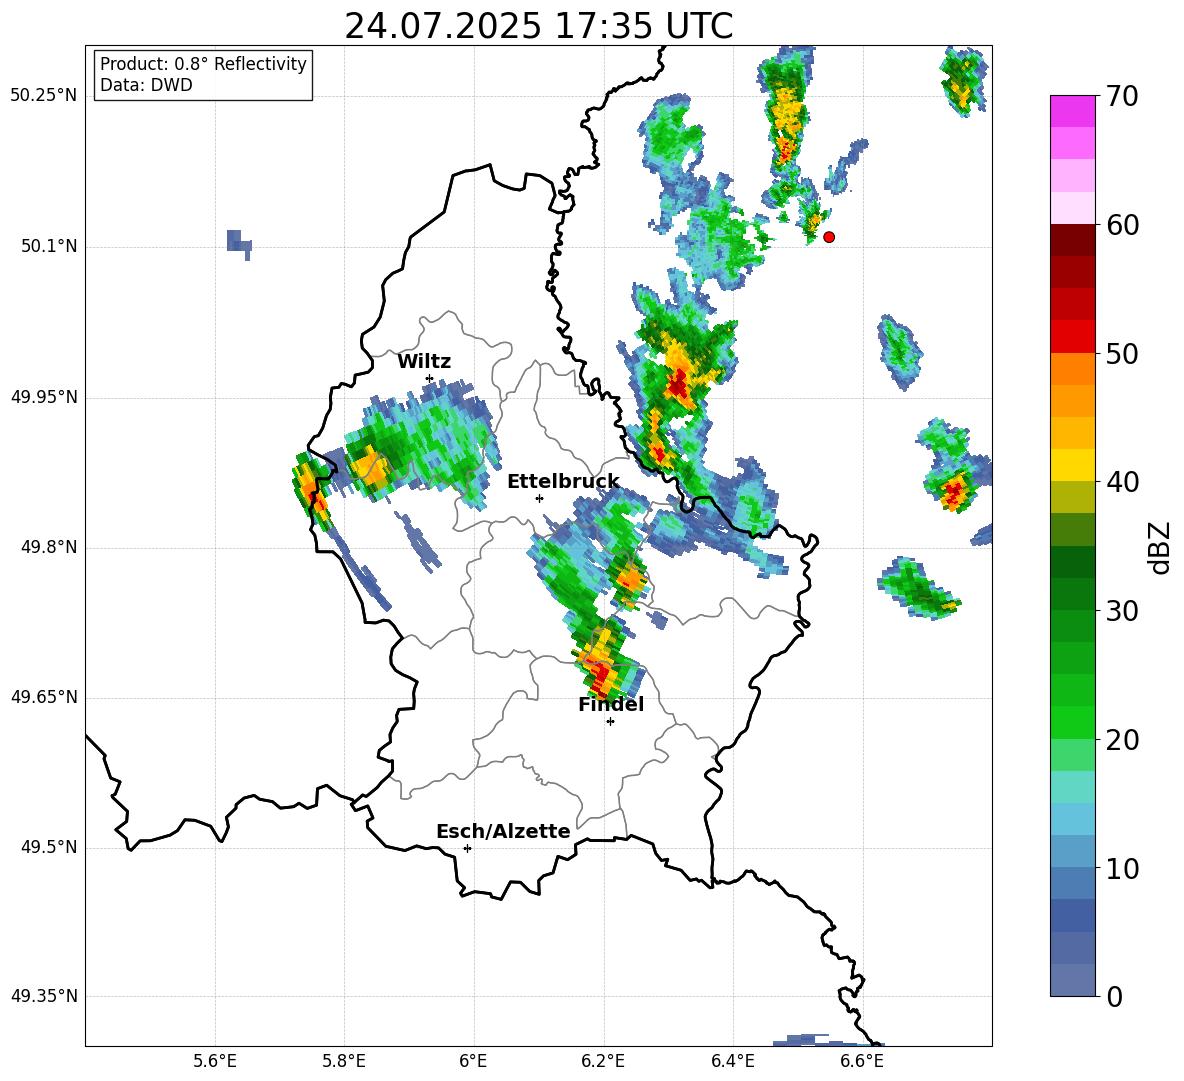Click the colorbar value 30
This screenshot has width=1184, height=1081.
click(1122, 610)
